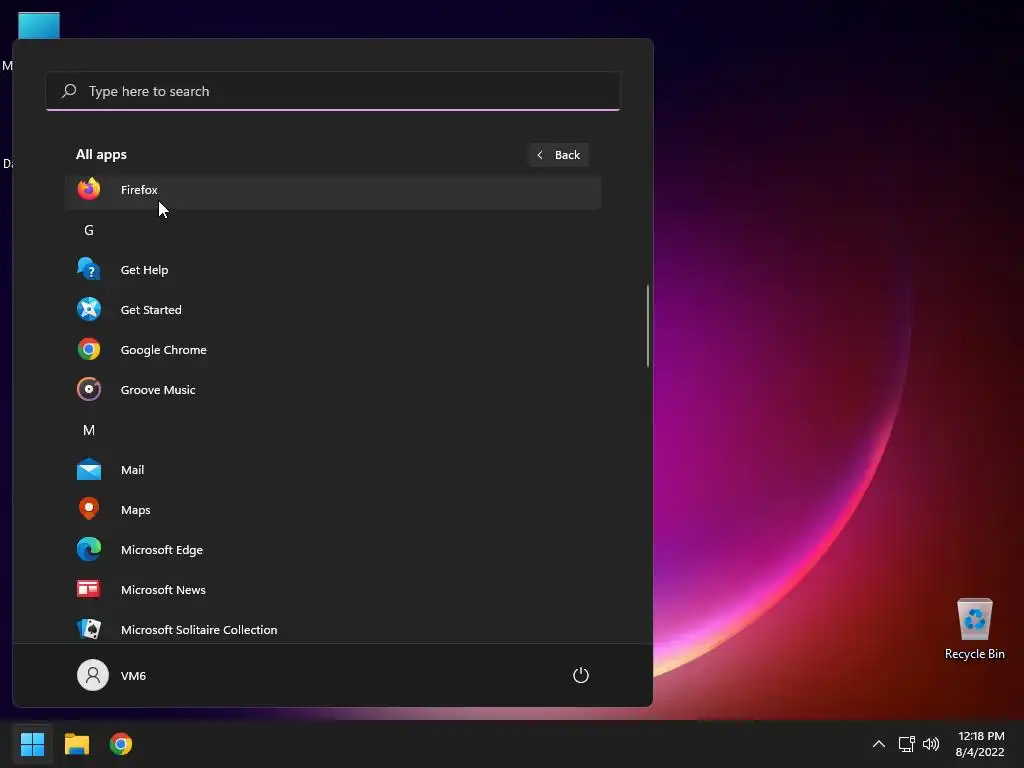Select the Groove Music label

[x=158, y=390]
